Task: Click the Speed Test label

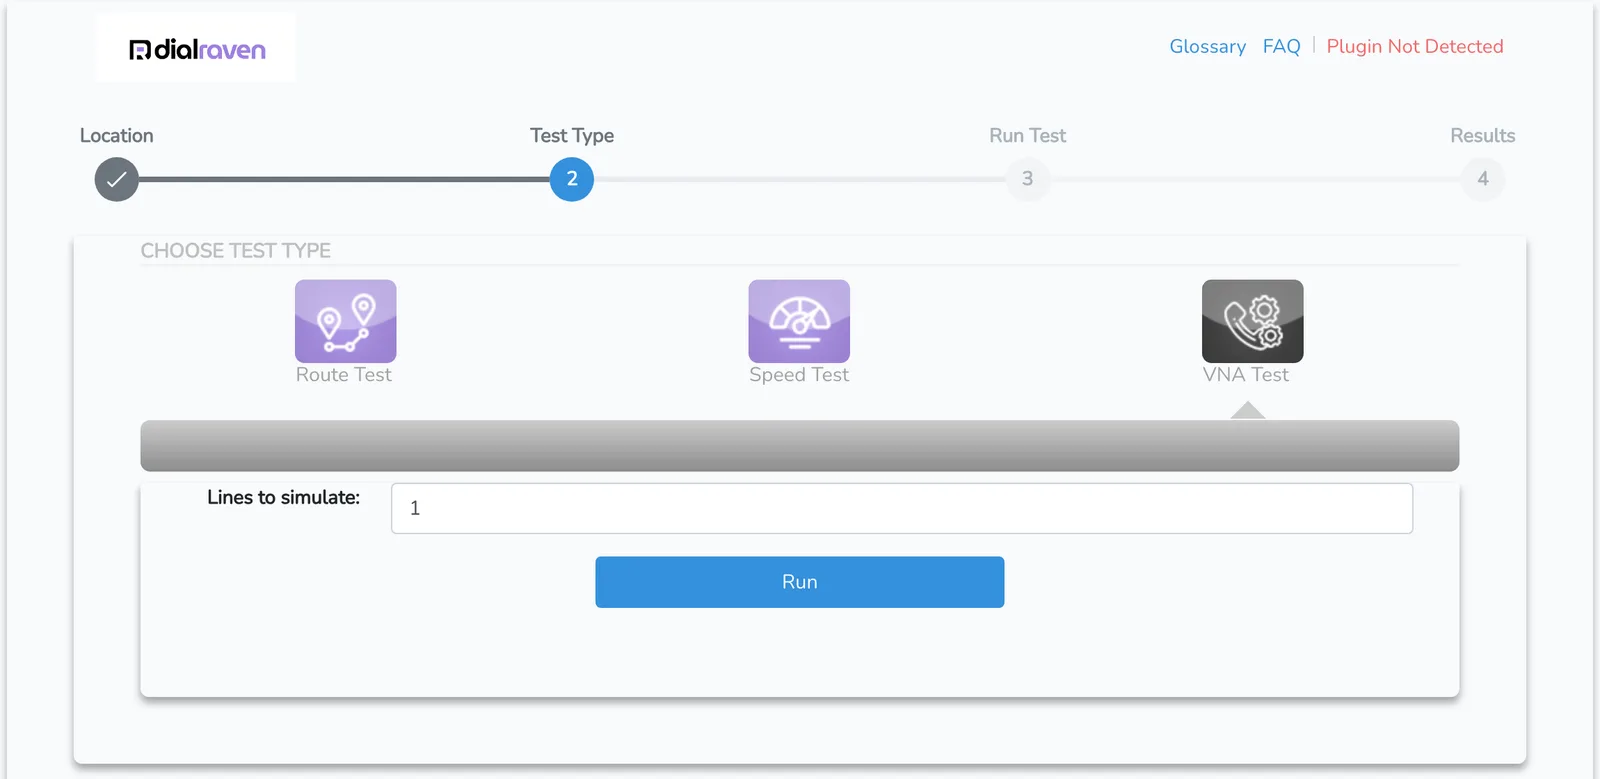Action: click(x=799, y=374)
